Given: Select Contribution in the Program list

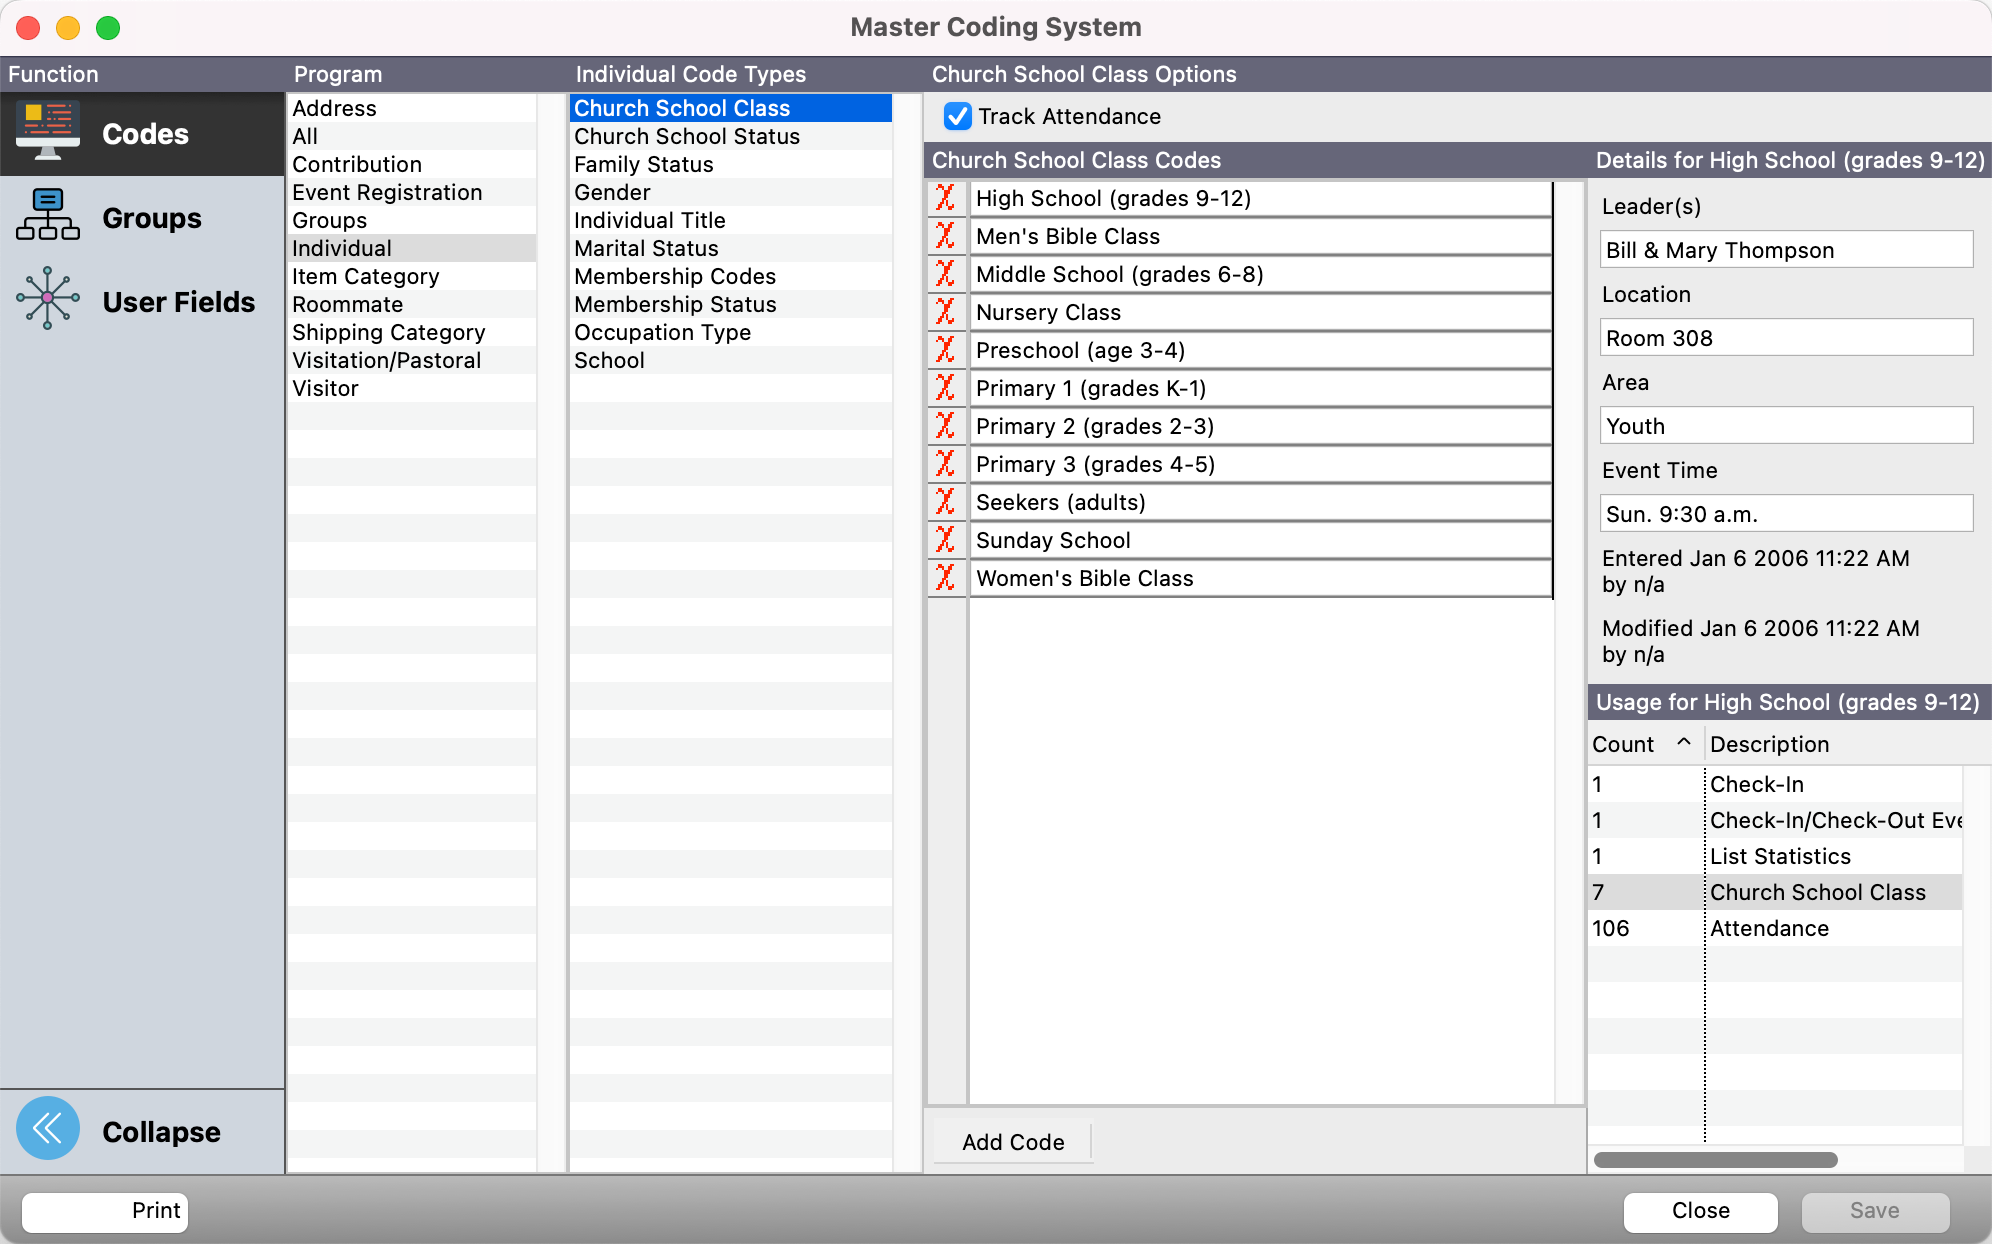Looking at the screenshot, I should point(357,164).
